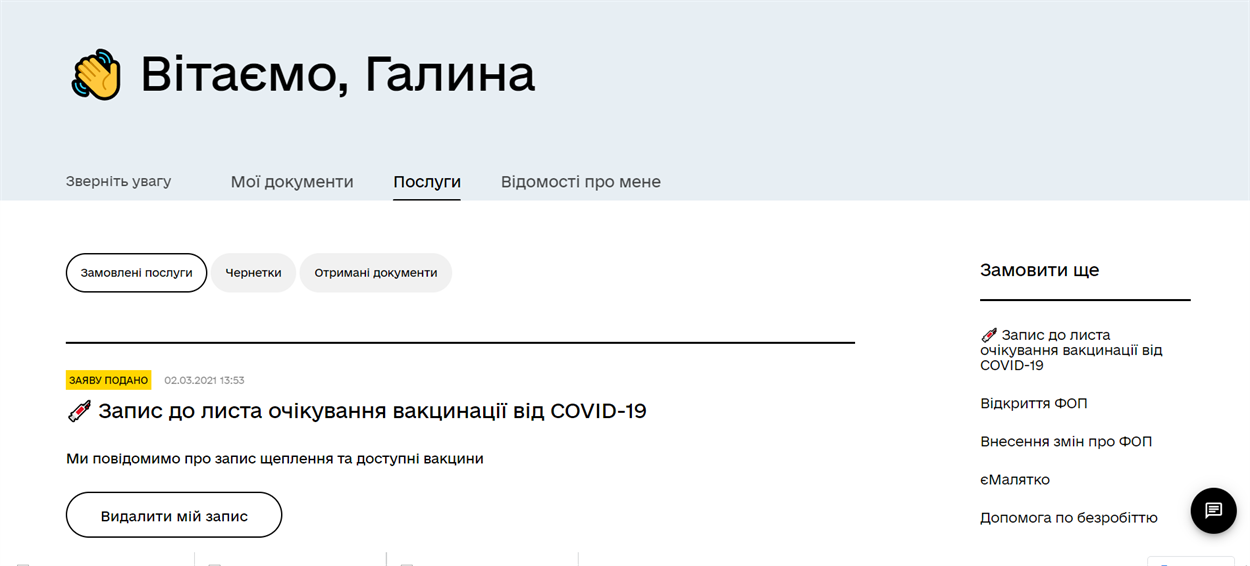Click the Замовити ще heading

point(1039,270)
